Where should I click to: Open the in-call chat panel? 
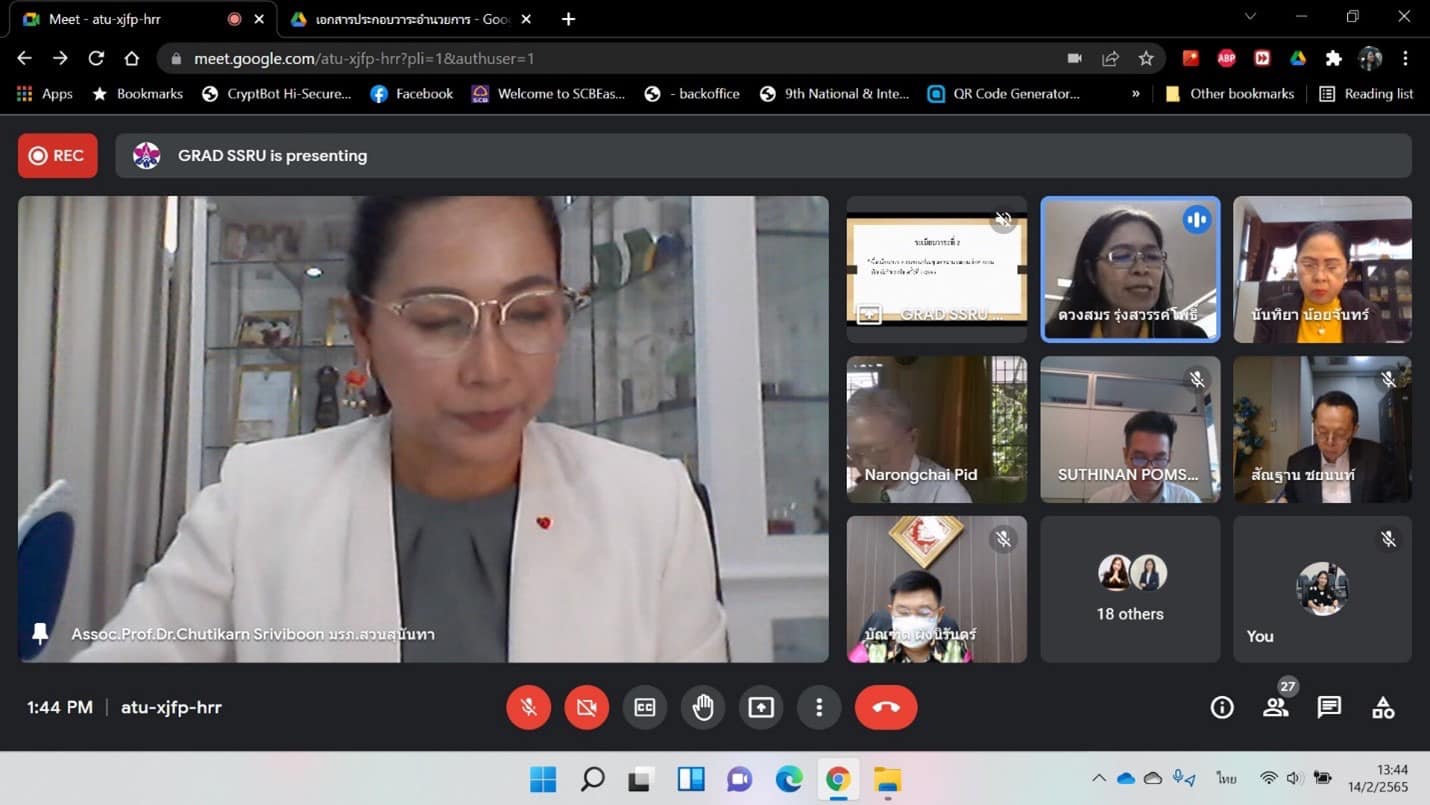tap(1329, 708)
